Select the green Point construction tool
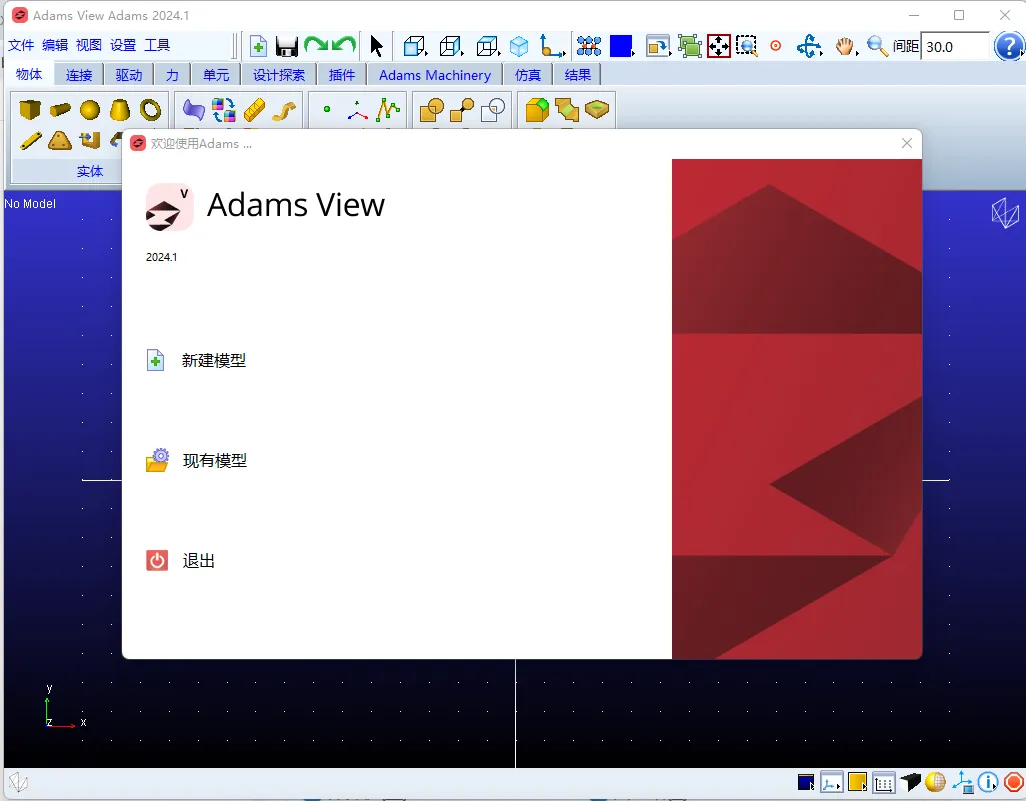This screenshot has height=801, width=1026. tap(327, 109)
